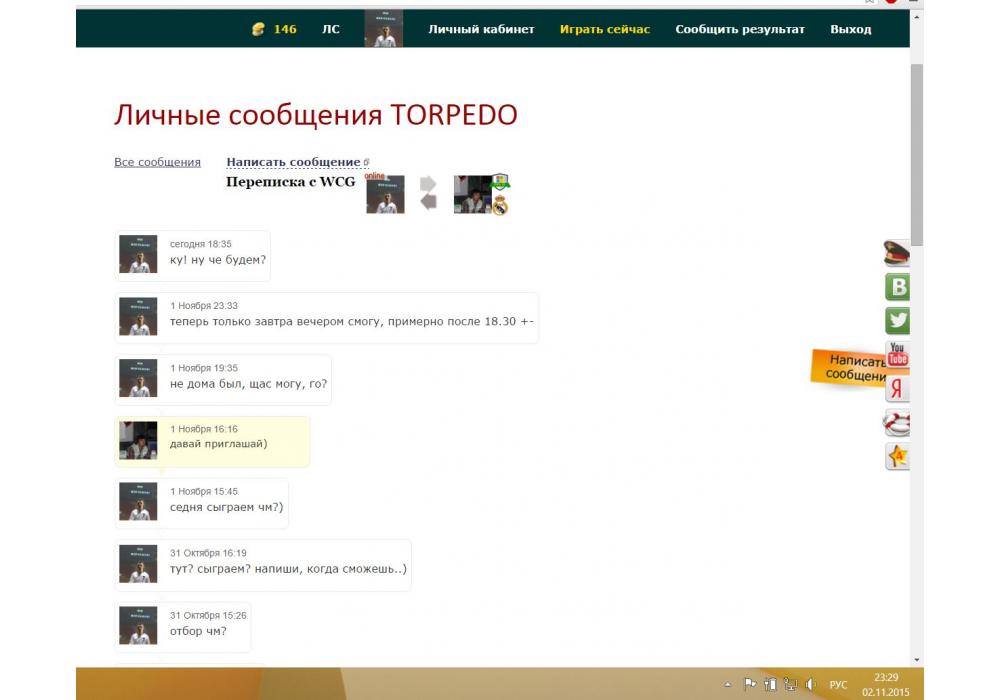
Task: Click the Yandex 'Я' sidebar icon
Action: [x=897, y=389]
